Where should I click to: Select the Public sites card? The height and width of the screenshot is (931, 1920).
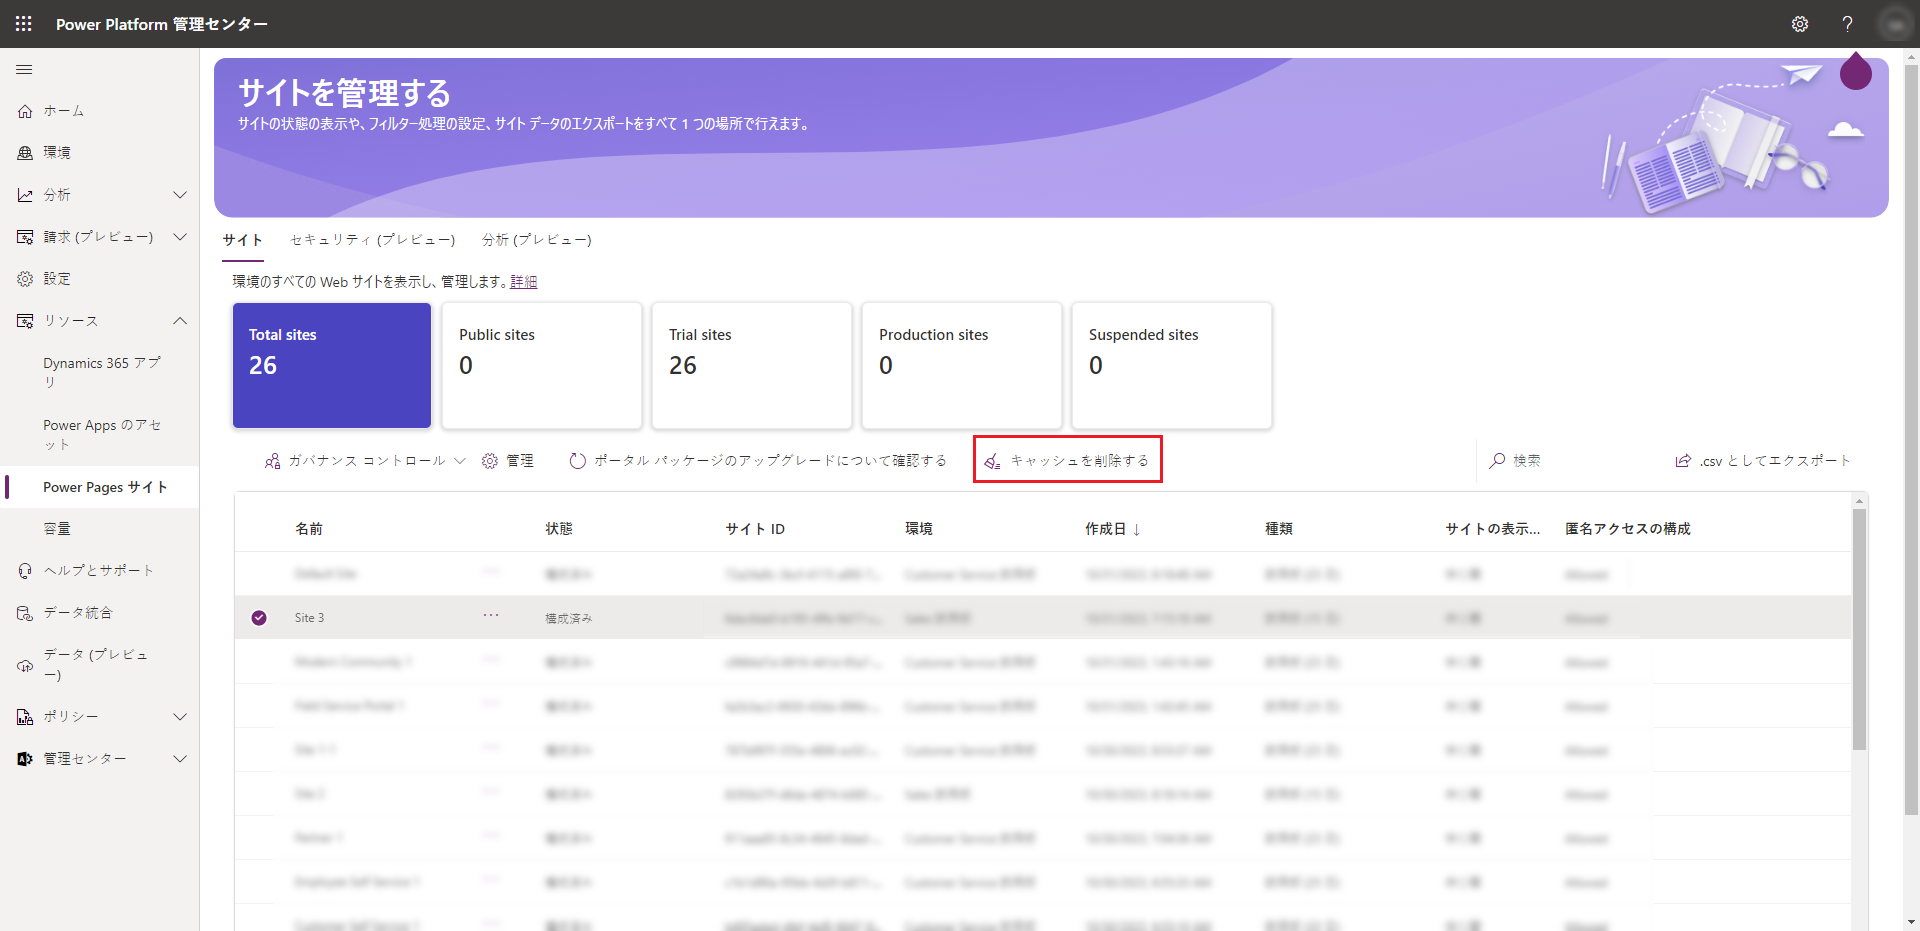tap(542, 366)
